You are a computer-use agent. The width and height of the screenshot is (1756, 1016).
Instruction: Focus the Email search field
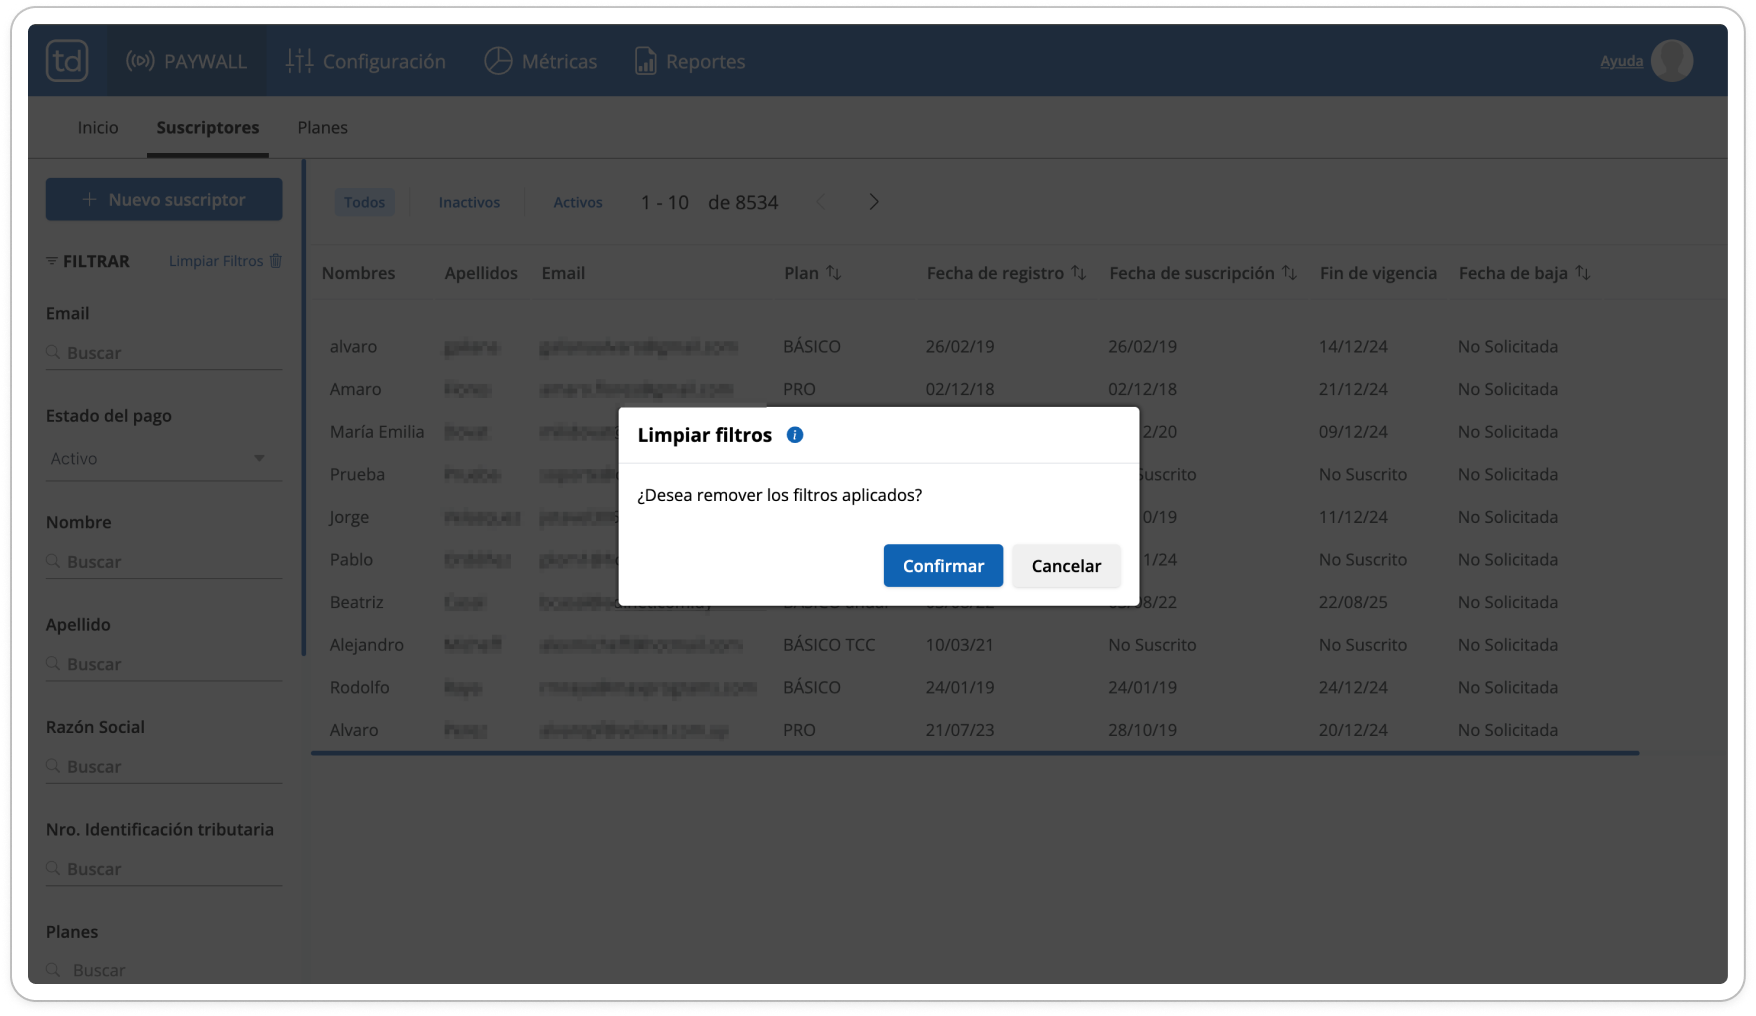pos(164,353)
